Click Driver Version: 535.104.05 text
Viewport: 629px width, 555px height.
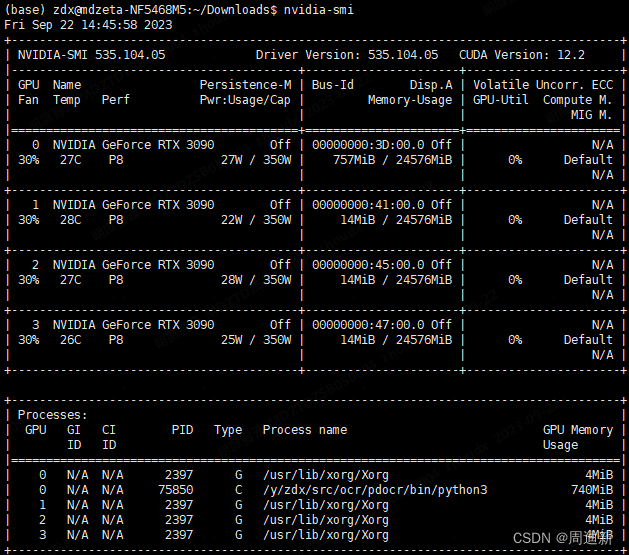coord(347,55)
